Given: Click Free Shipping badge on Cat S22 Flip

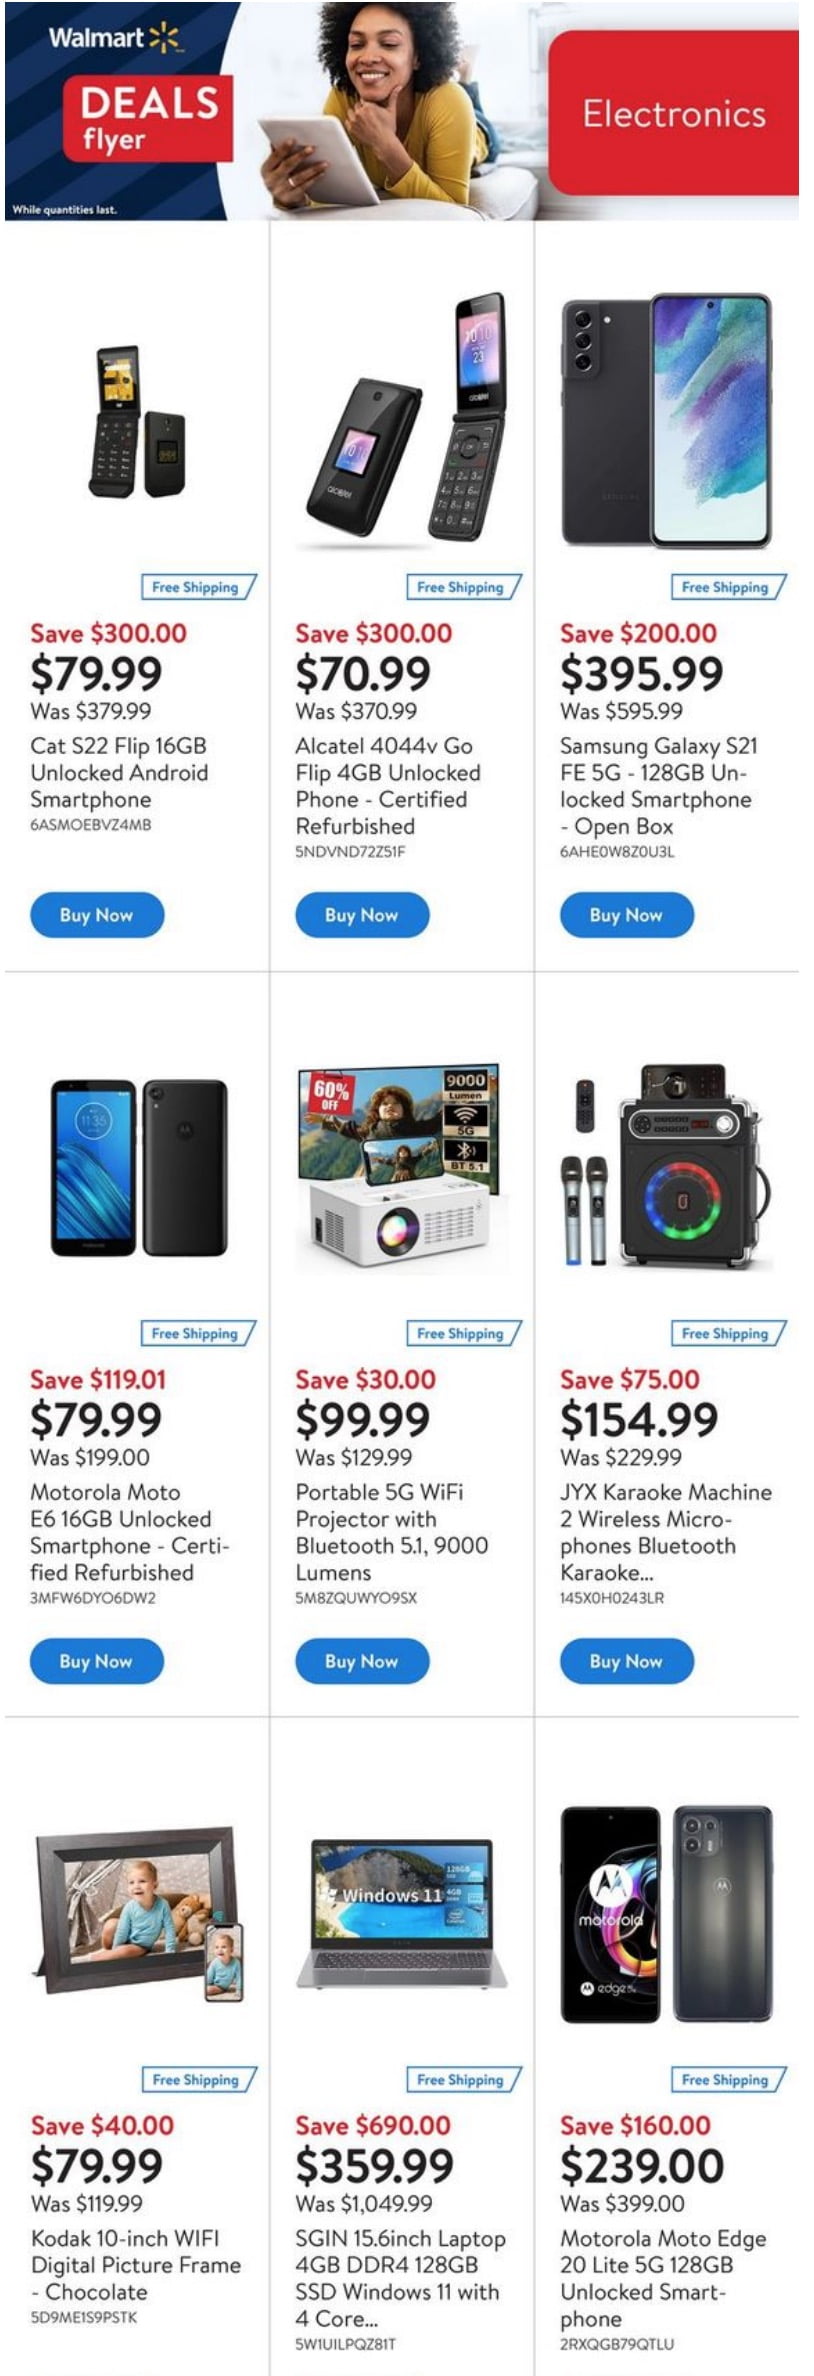Looking at the screenshot, I should coord(197,587).
